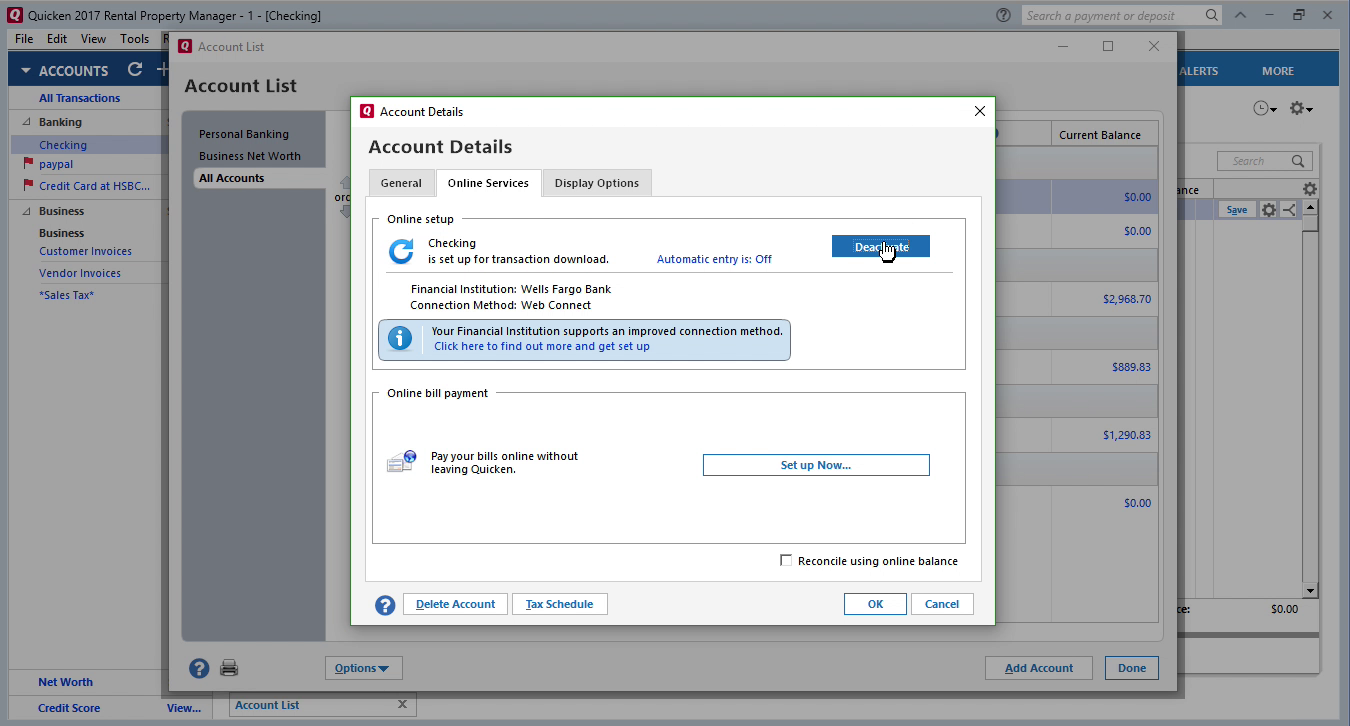Close the Account List tab at bottom

[402, 705]
